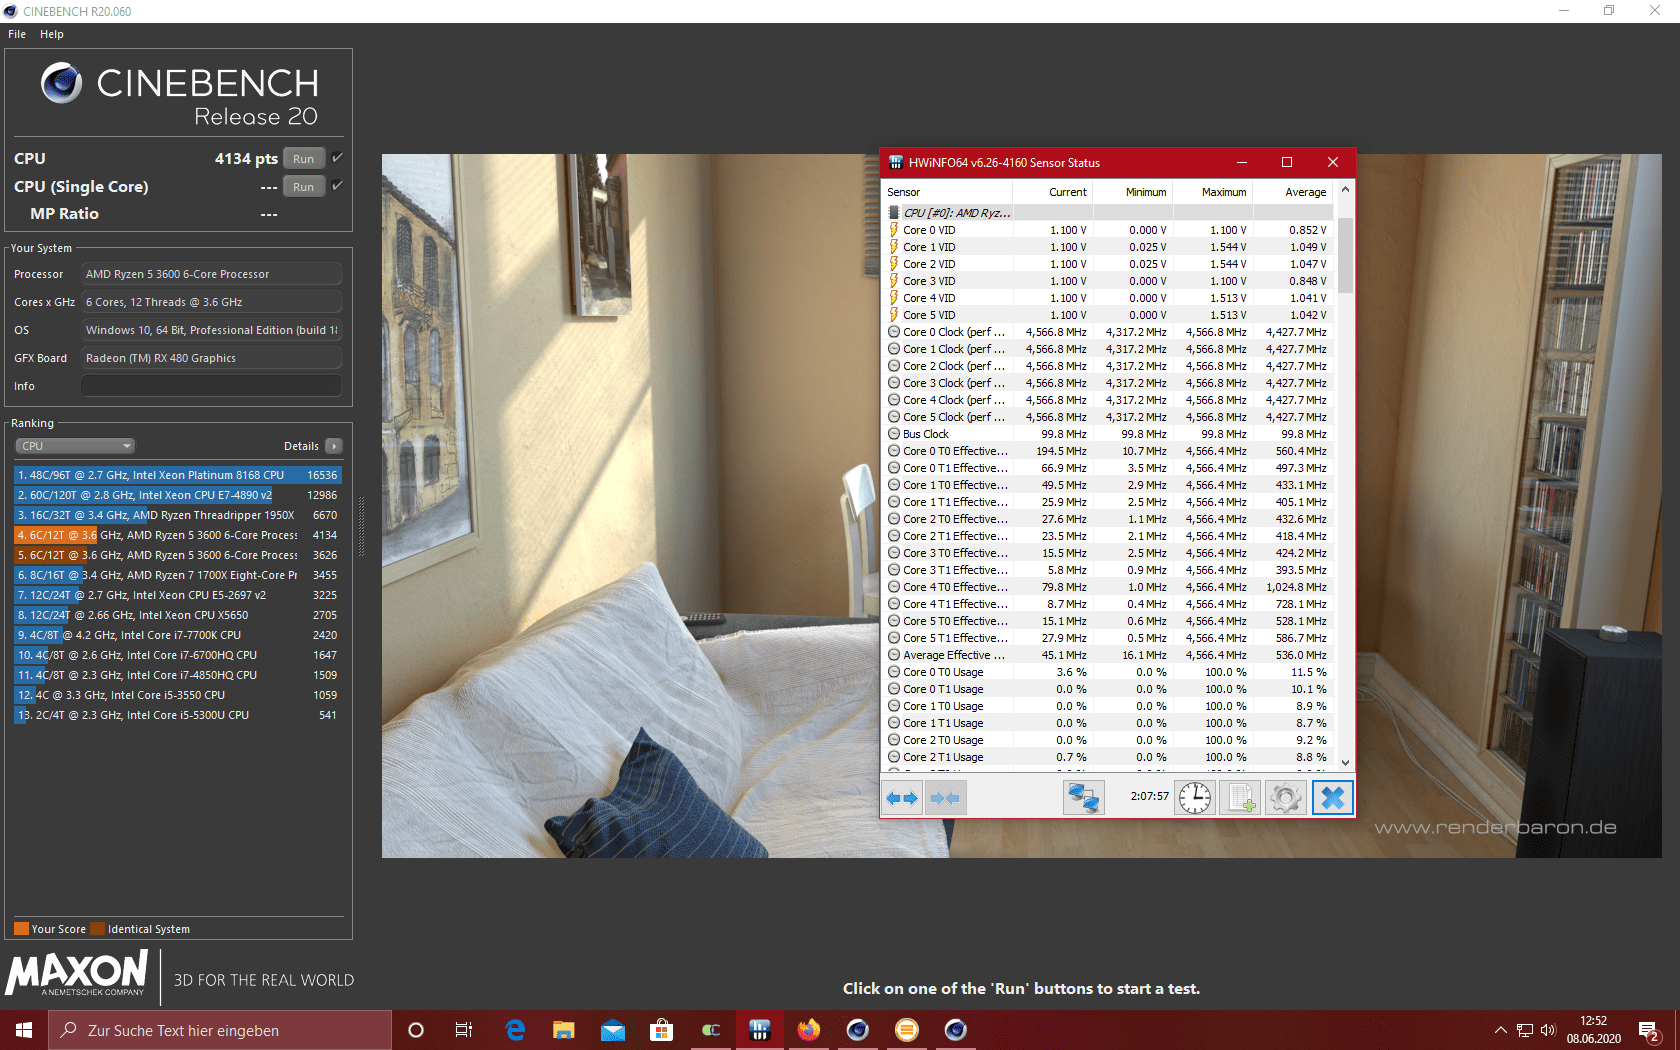Start HWiNFO logging to file icon
This screenshot has height=1050, width=1680.
point(1240,798)
